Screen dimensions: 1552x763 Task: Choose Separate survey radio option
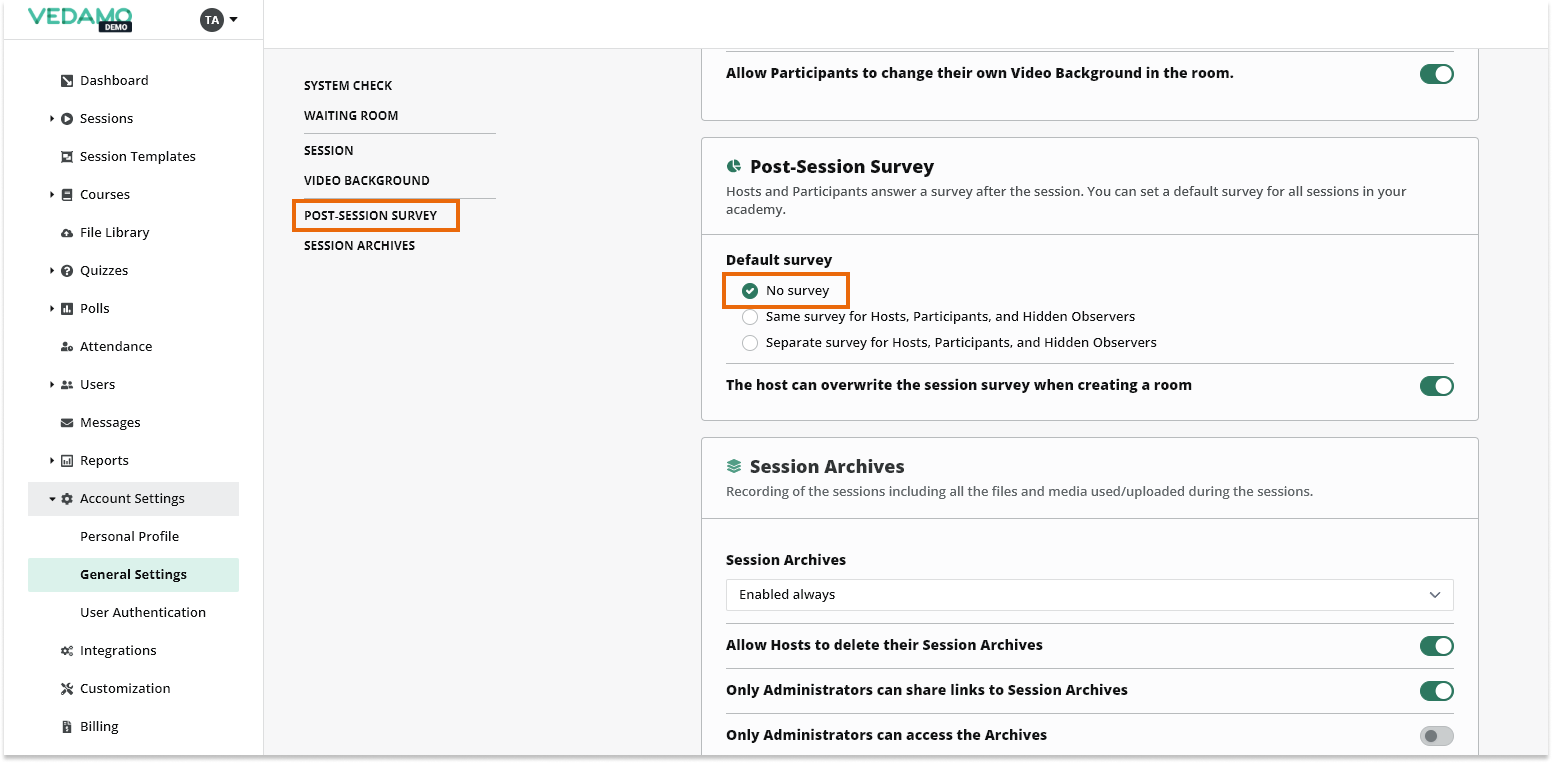pos(750,343)
